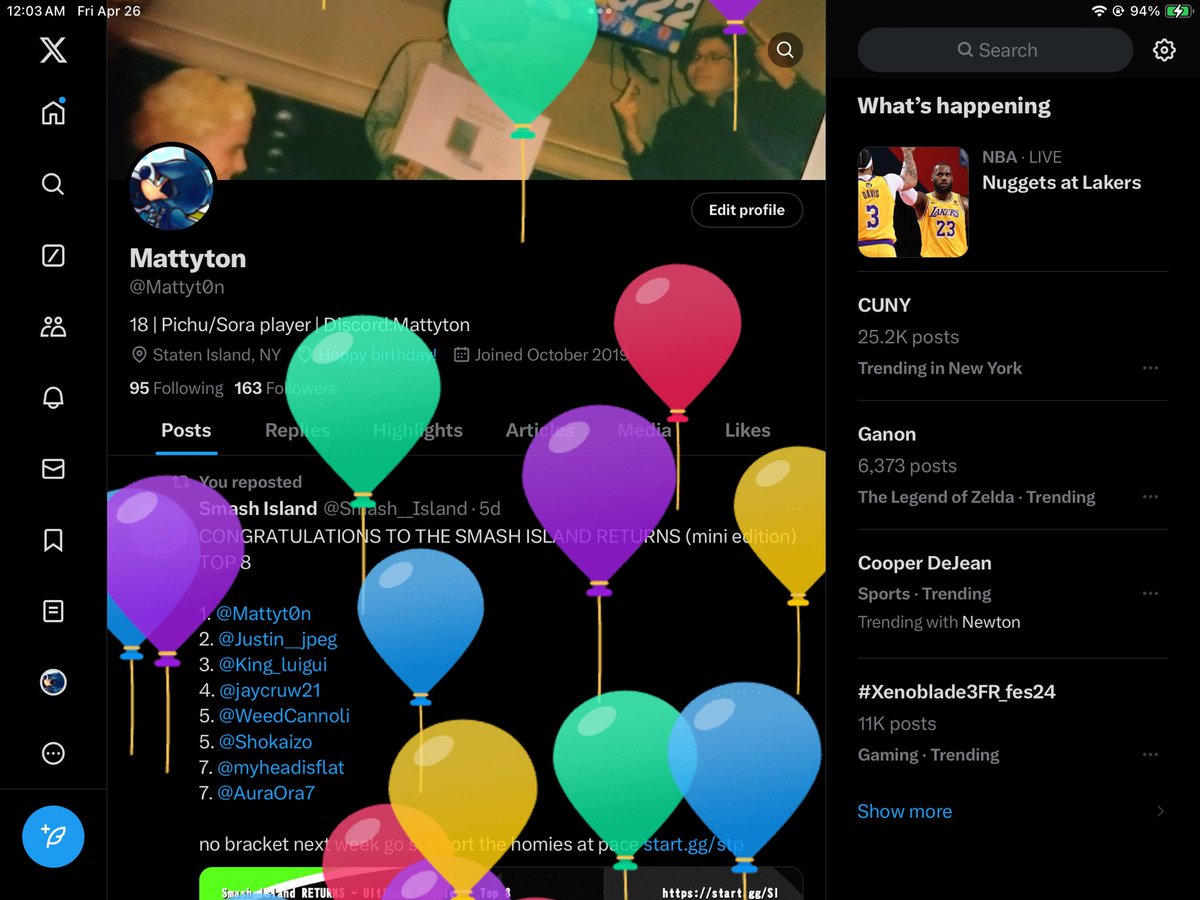Click the Edit profile button
Viewport: 1200px width, 900px height.
point(747,210)
